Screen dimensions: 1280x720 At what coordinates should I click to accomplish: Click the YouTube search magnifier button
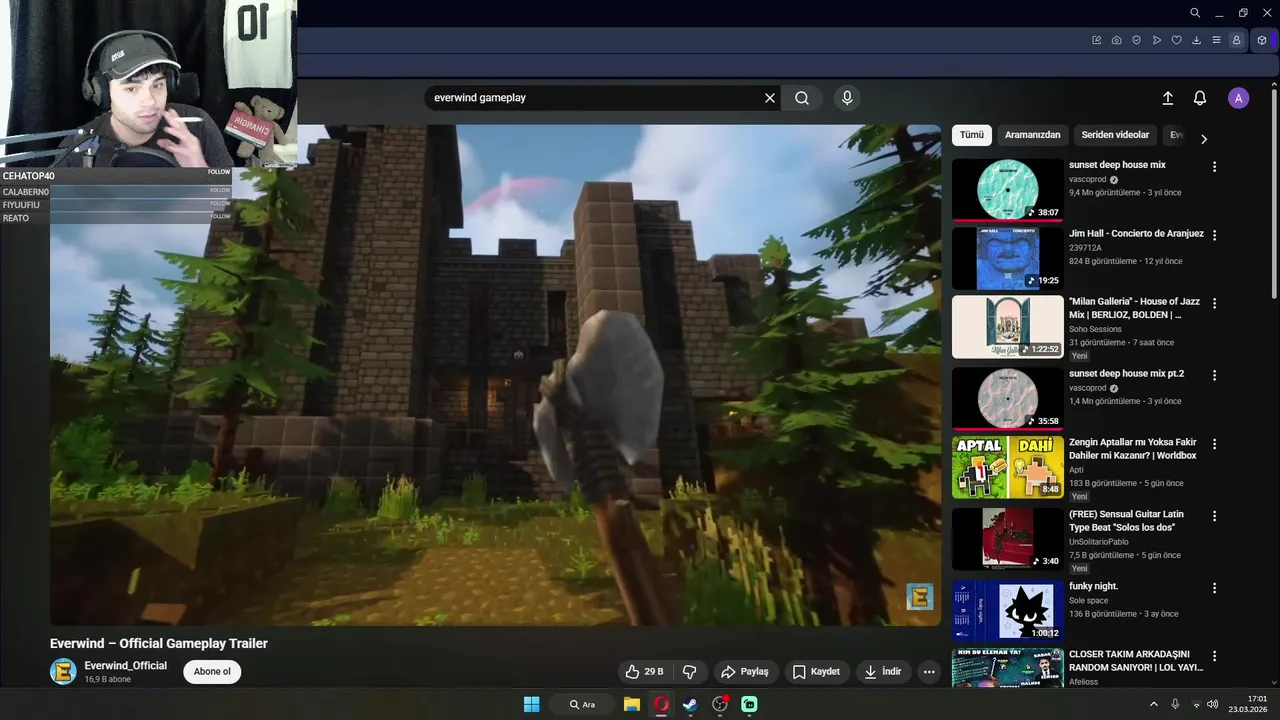802,98
